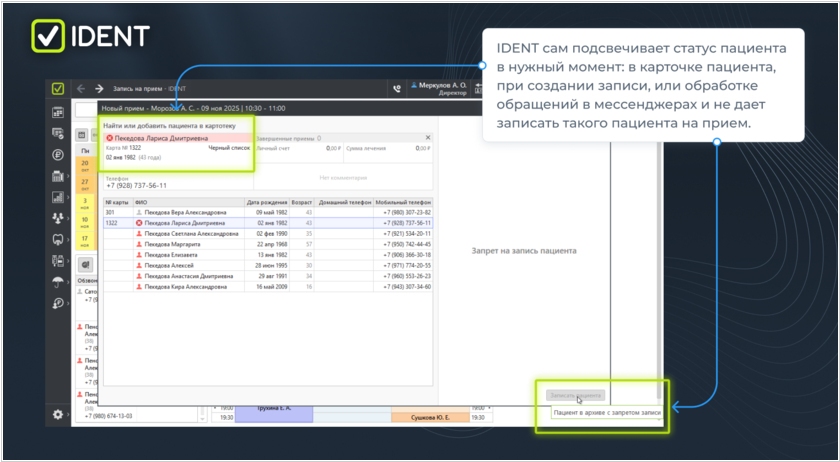Click the umbrella insurance icon in the sidebar
Image resolution: width=840 pixels, height=462 pixels.
58,282
